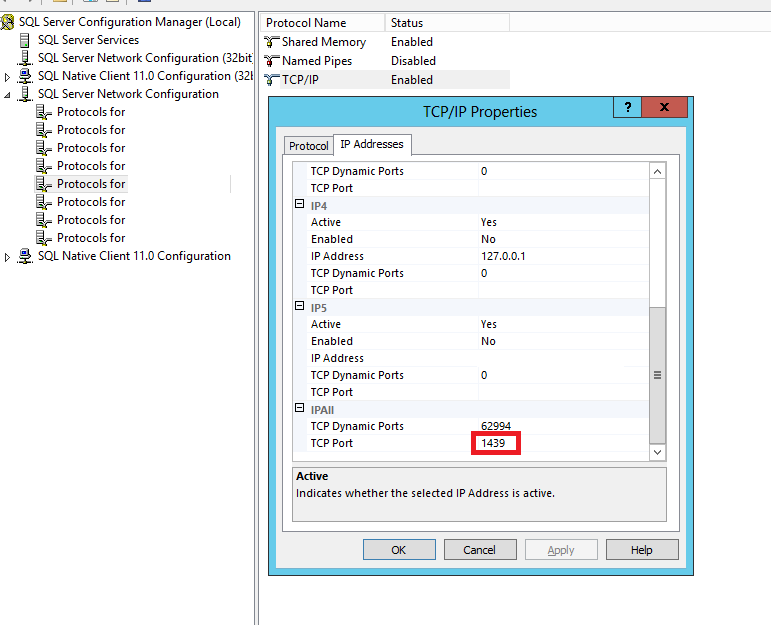
Task: Click the IP5 Active value Yes
Action: (489, 325)
